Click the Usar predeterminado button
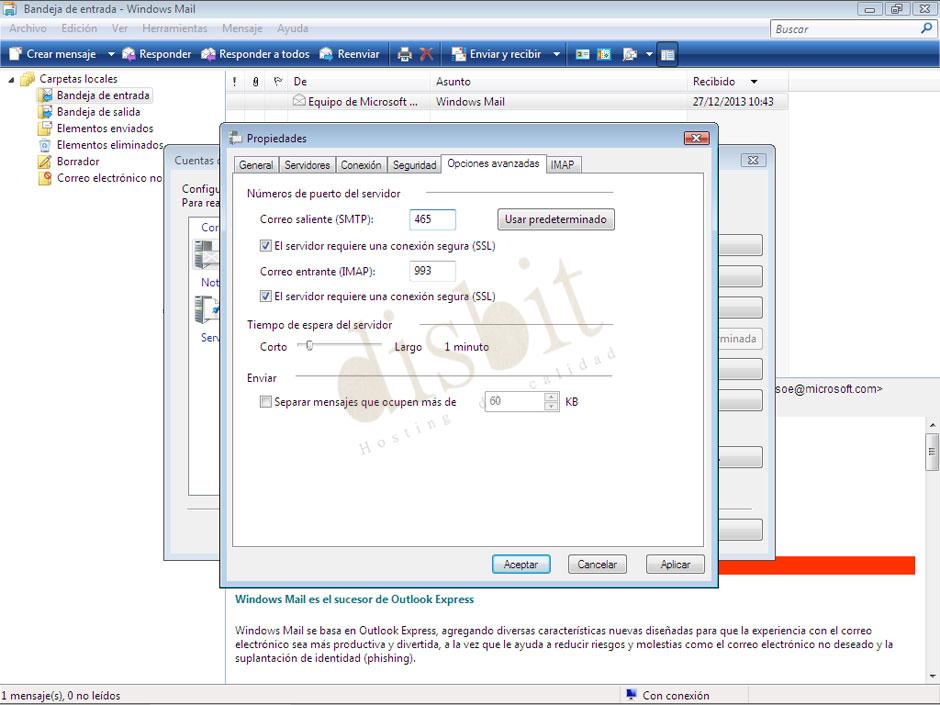This screenshot has height=705, width=940. 555,219
